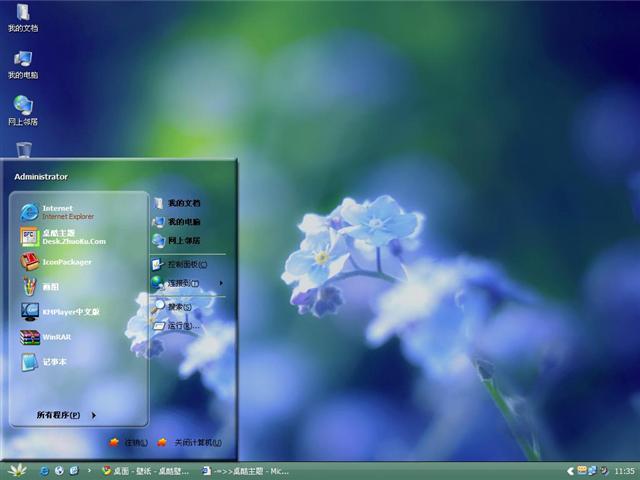Open 搜索 search from Start menu
640x480 pixels.
click(x=180, y=307)
